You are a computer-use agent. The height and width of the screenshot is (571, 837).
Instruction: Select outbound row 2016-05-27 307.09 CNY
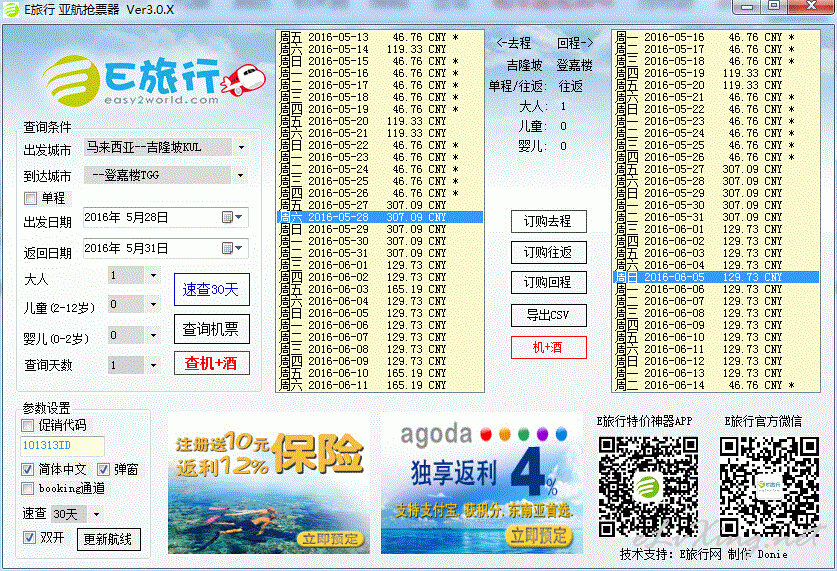point(380,205)
